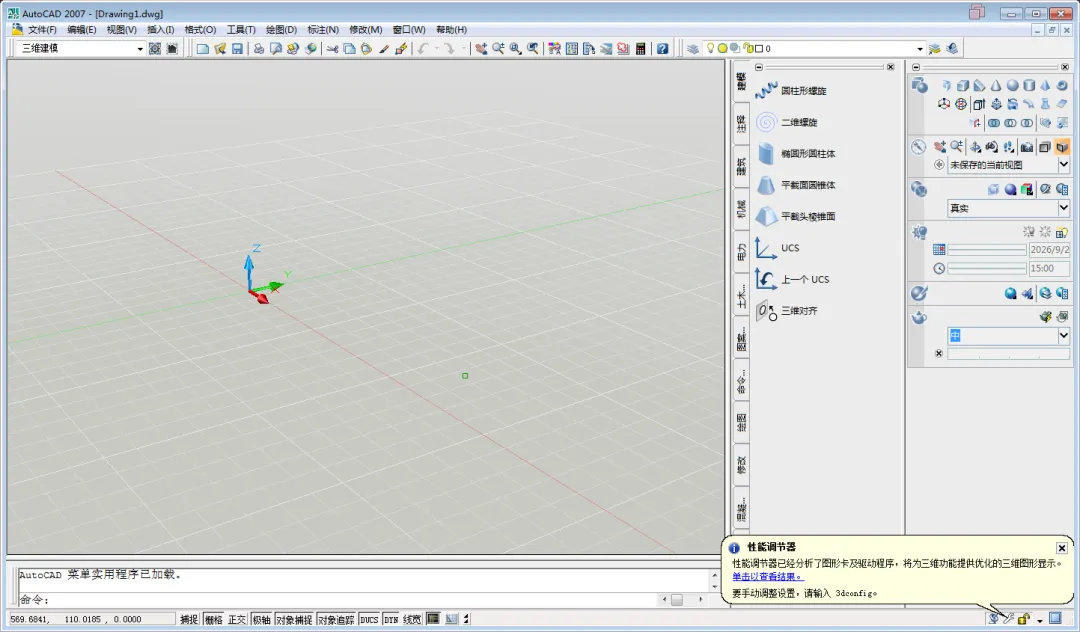The image size is (1080, 632).
Task: Select the Extrude icon on dashboard
Action: 979,104
